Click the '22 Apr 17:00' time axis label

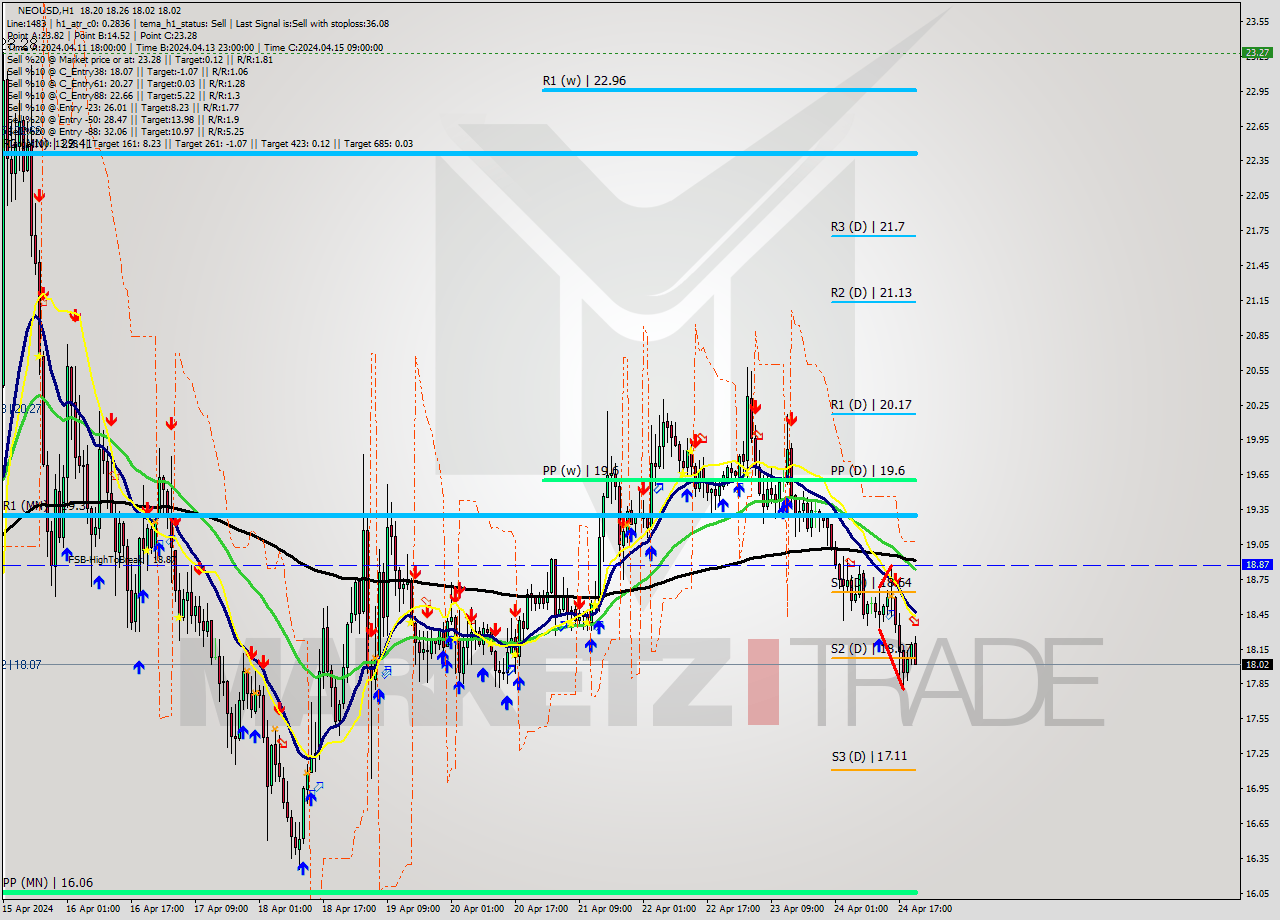coord(732,909)
